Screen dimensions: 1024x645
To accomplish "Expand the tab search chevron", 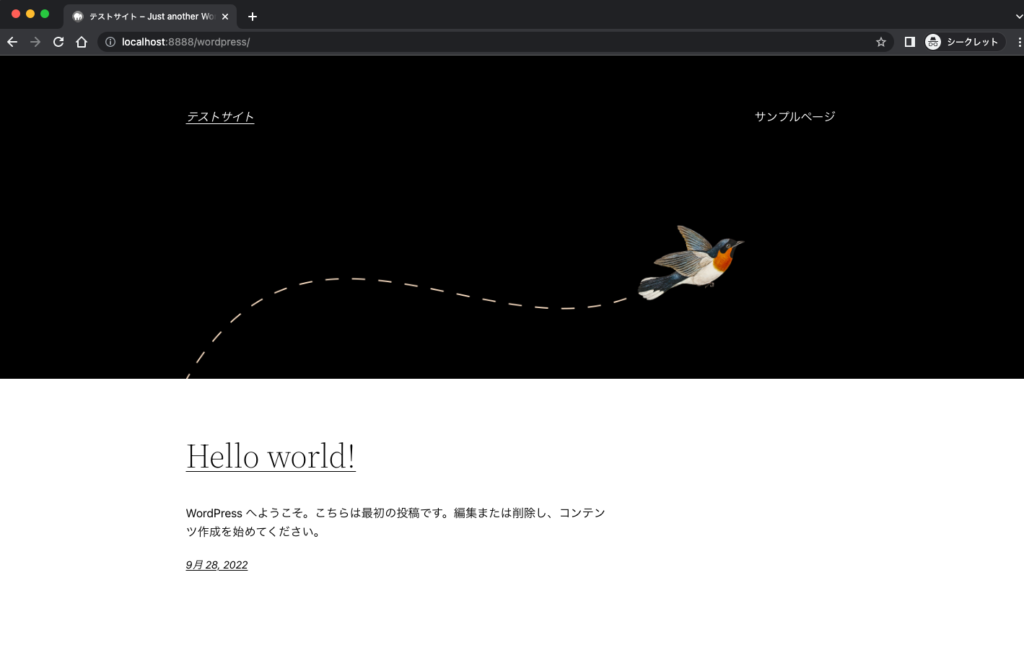I will (1017, 16).
